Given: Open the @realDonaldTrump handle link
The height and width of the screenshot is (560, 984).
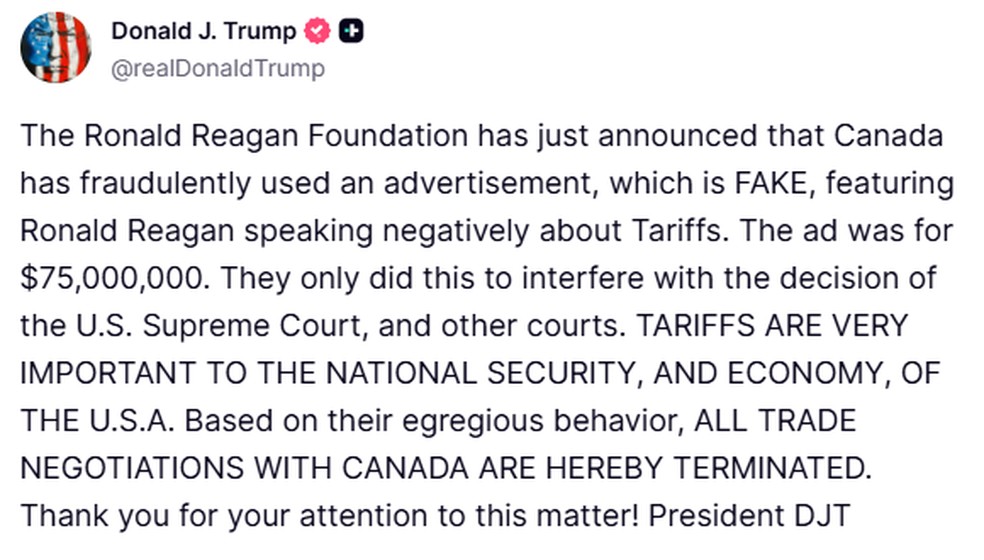Looking at the screenshot, I should click(x=217, y=69).
